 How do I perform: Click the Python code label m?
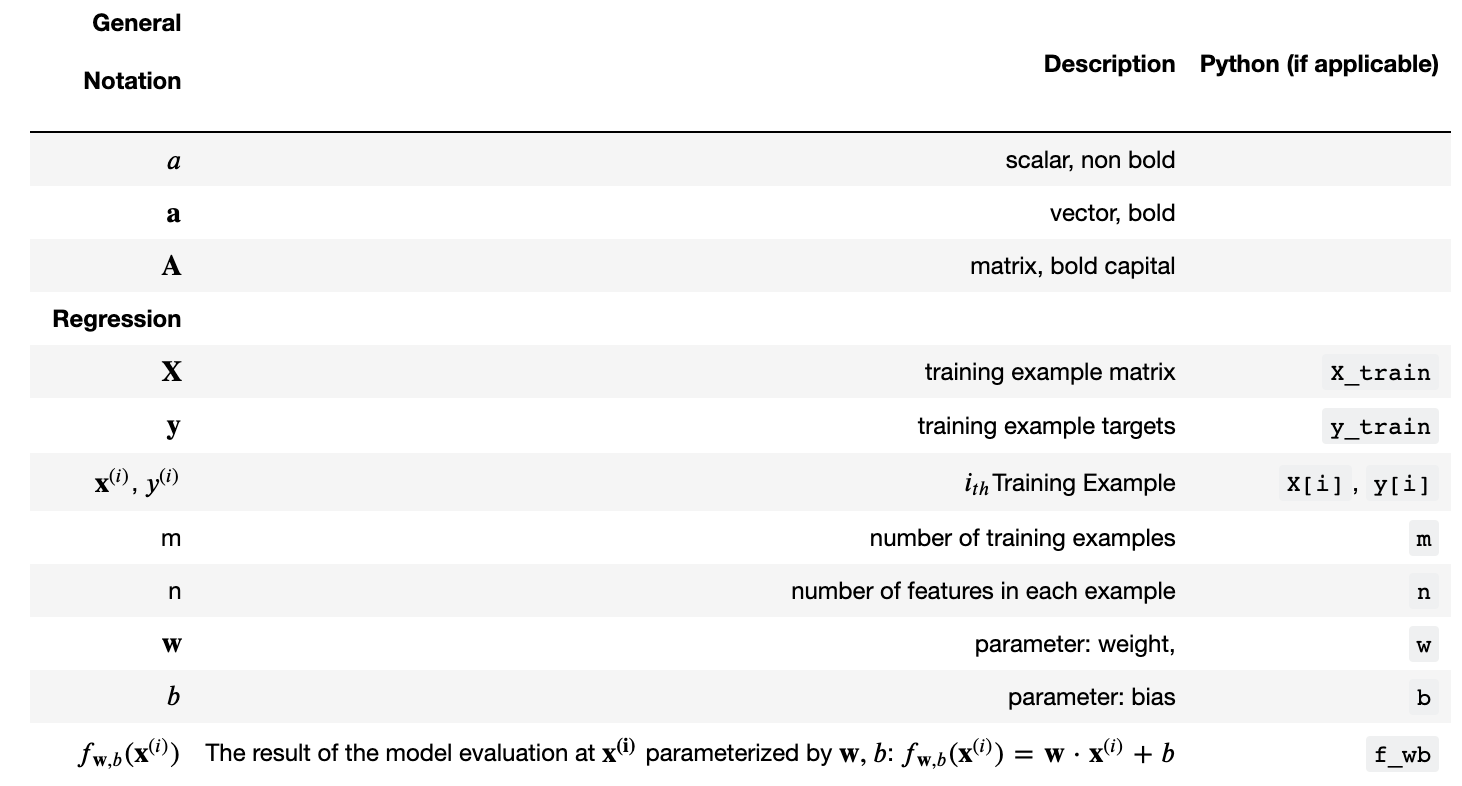tap(1423, 540)
